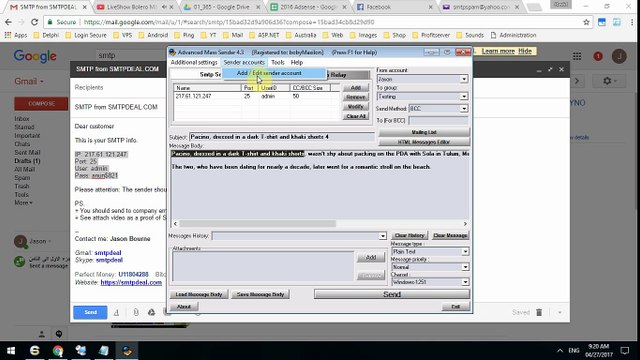Click browser back arrow

(9, 22)
